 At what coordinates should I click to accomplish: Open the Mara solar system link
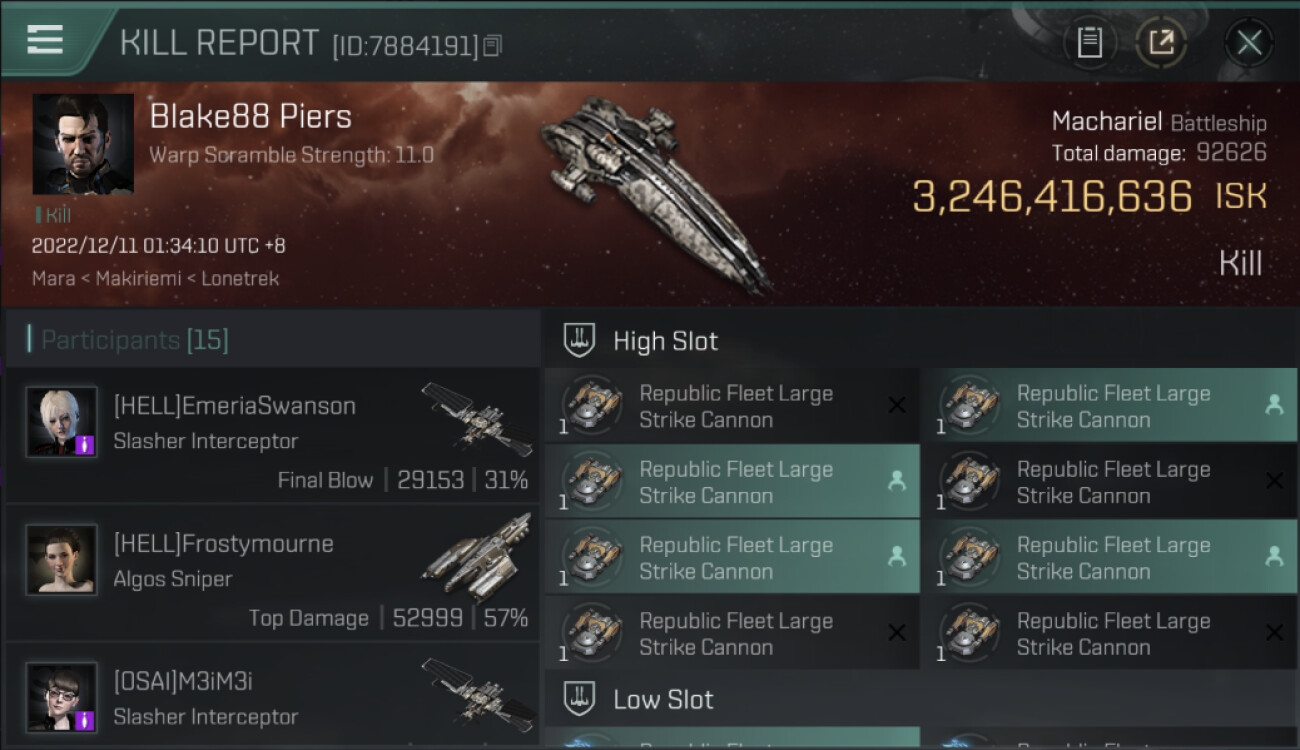pyautogui.click(x=53, y=279)
